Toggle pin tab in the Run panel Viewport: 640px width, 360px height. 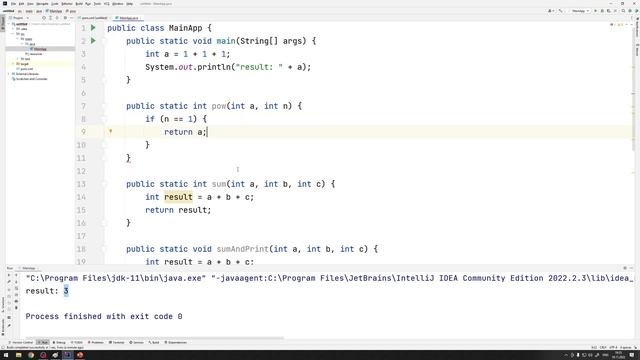click(x=9, y=325)
